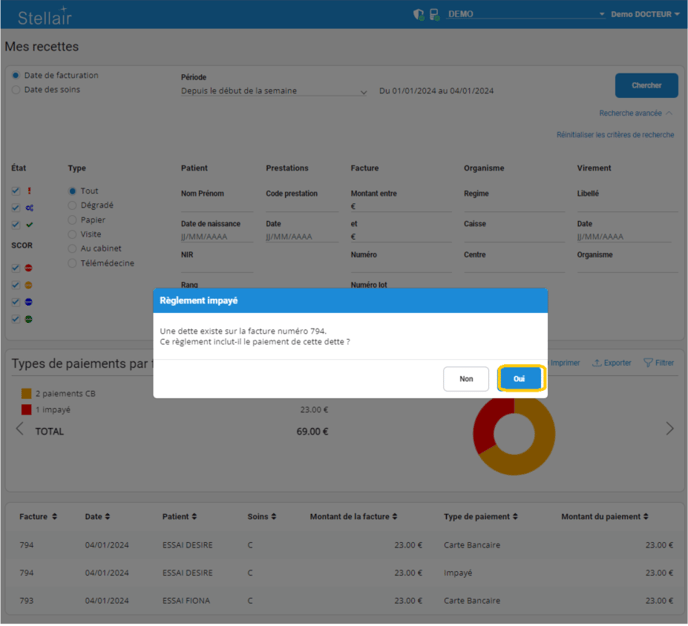Image resolution: width=688 pixels, height=626 pixels.
Task: Click the Nom Prénom input field
Action: (216, 207)
